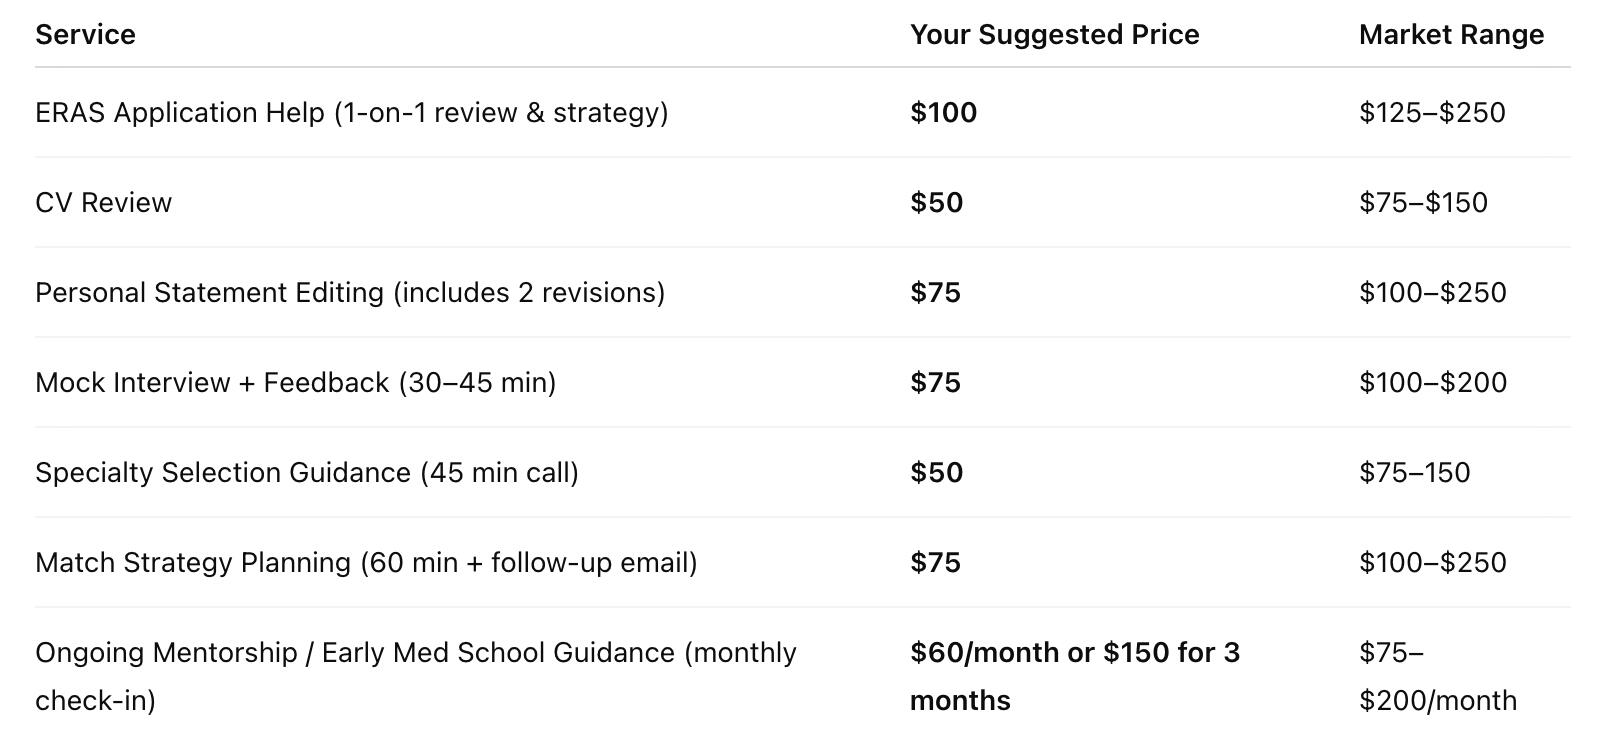Select Specialty Selection Guidance cell

[x=306, y=472]
